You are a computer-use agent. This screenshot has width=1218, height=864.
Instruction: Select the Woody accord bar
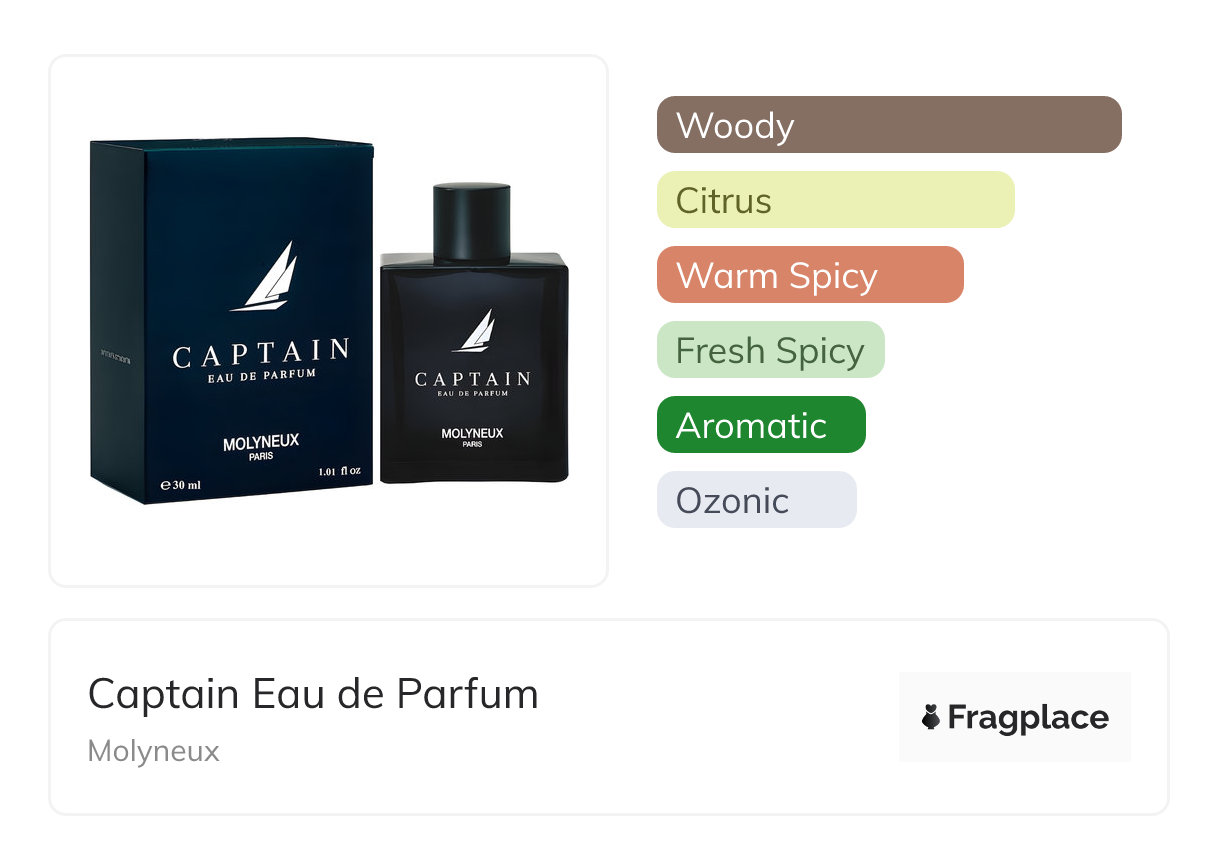(x=889, y=125)
